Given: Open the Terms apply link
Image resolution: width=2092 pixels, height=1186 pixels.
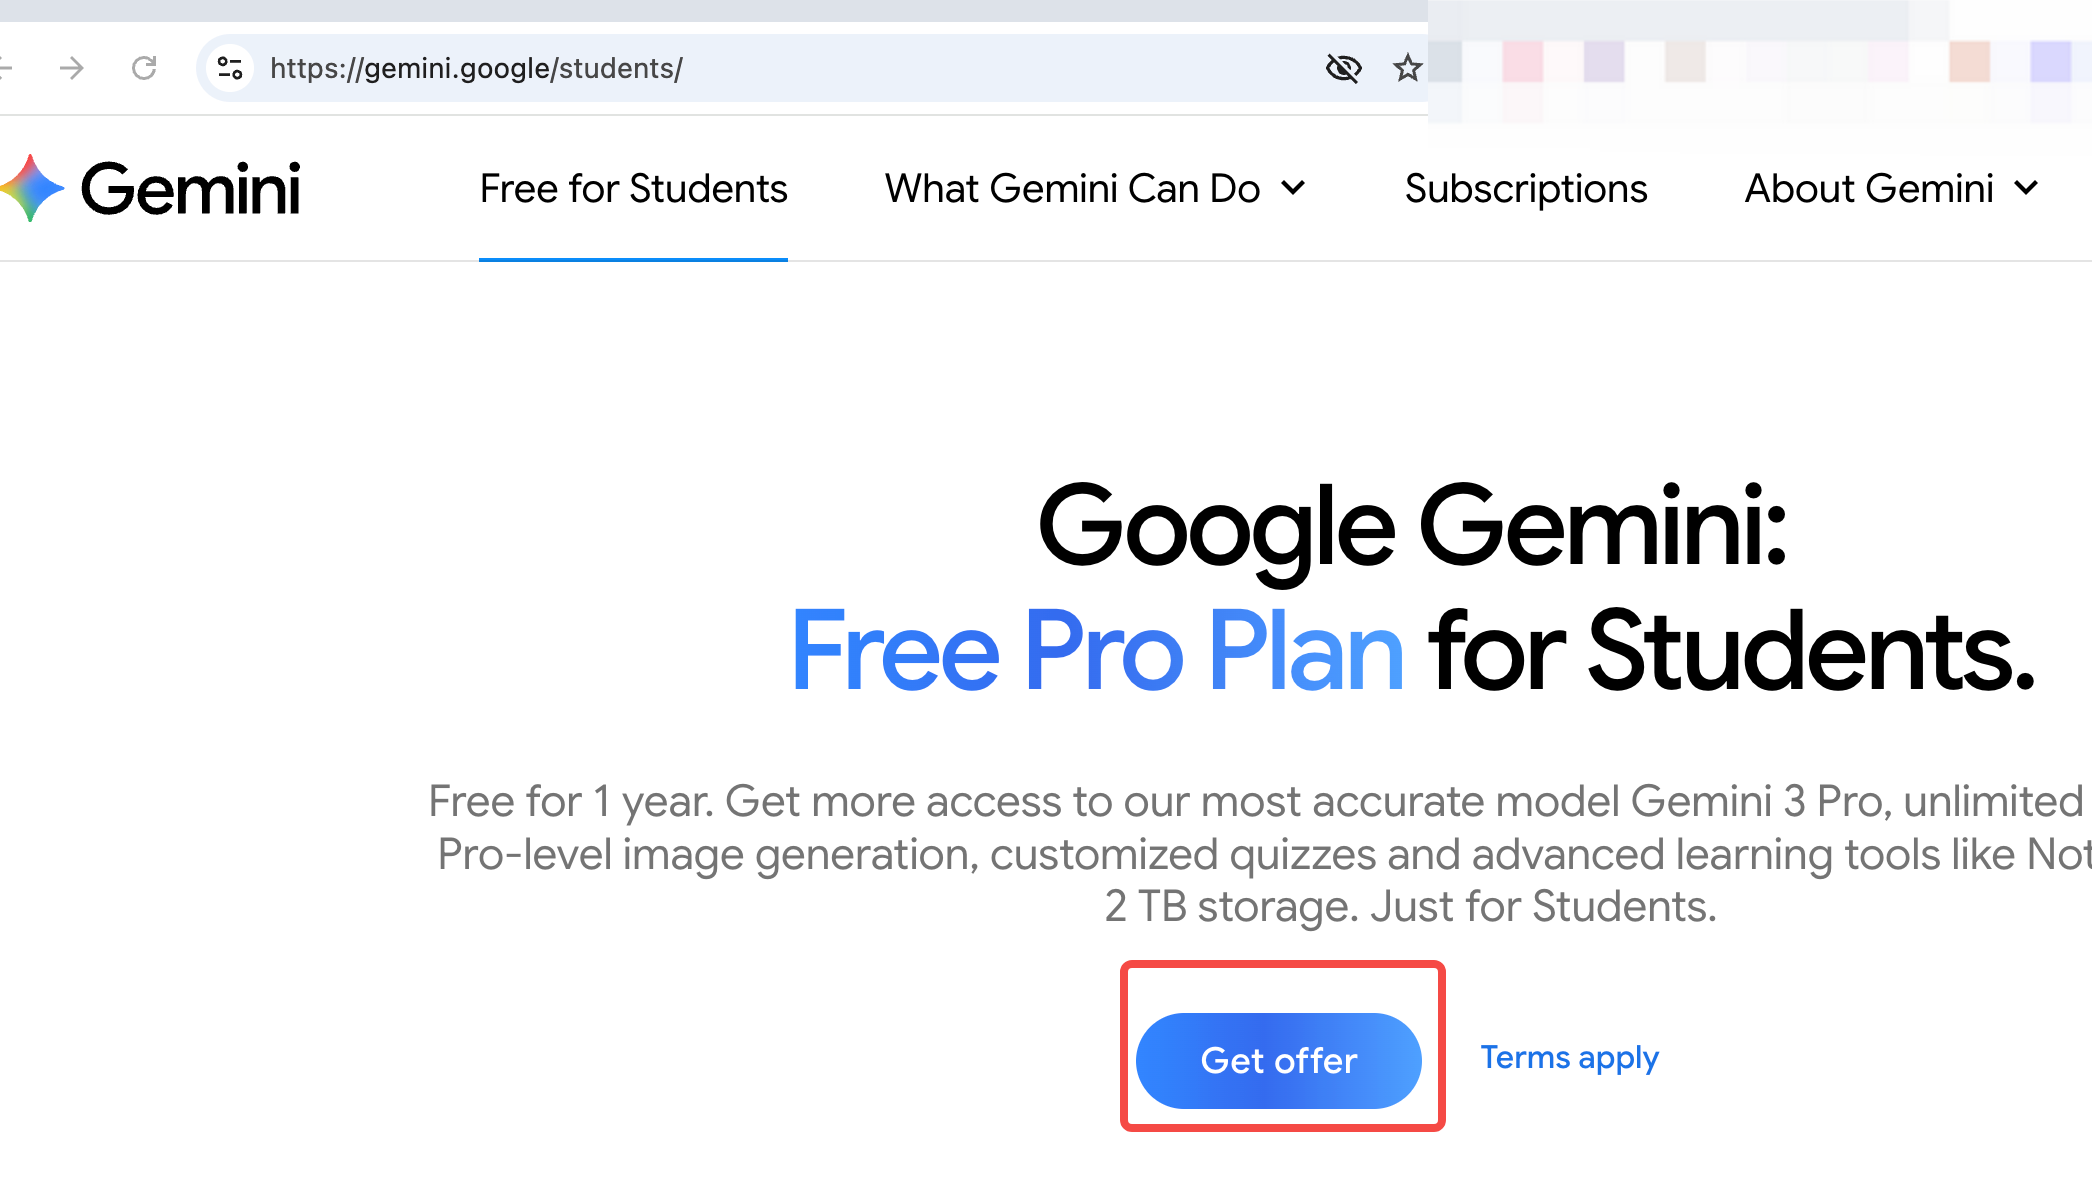Looking at the screenshot, I should [1569, 1058].
